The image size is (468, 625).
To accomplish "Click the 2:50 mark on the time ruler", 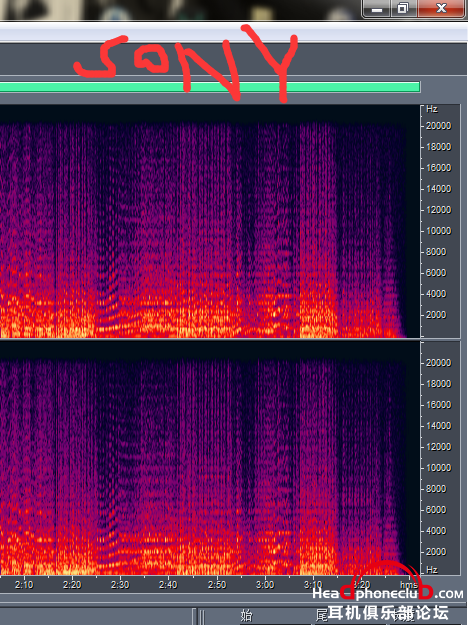I will click(x=217, y=585).
